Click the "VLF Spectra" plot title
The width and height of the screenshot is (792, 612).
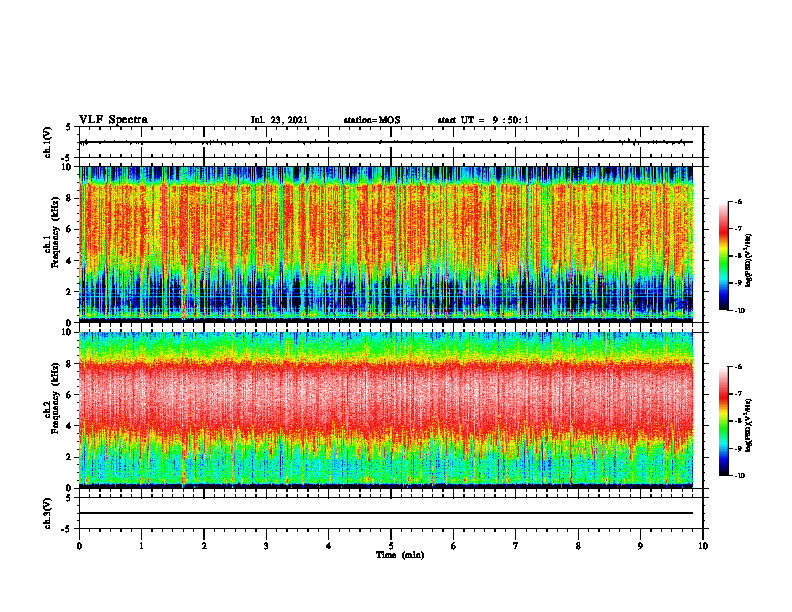tap(113, 120)
